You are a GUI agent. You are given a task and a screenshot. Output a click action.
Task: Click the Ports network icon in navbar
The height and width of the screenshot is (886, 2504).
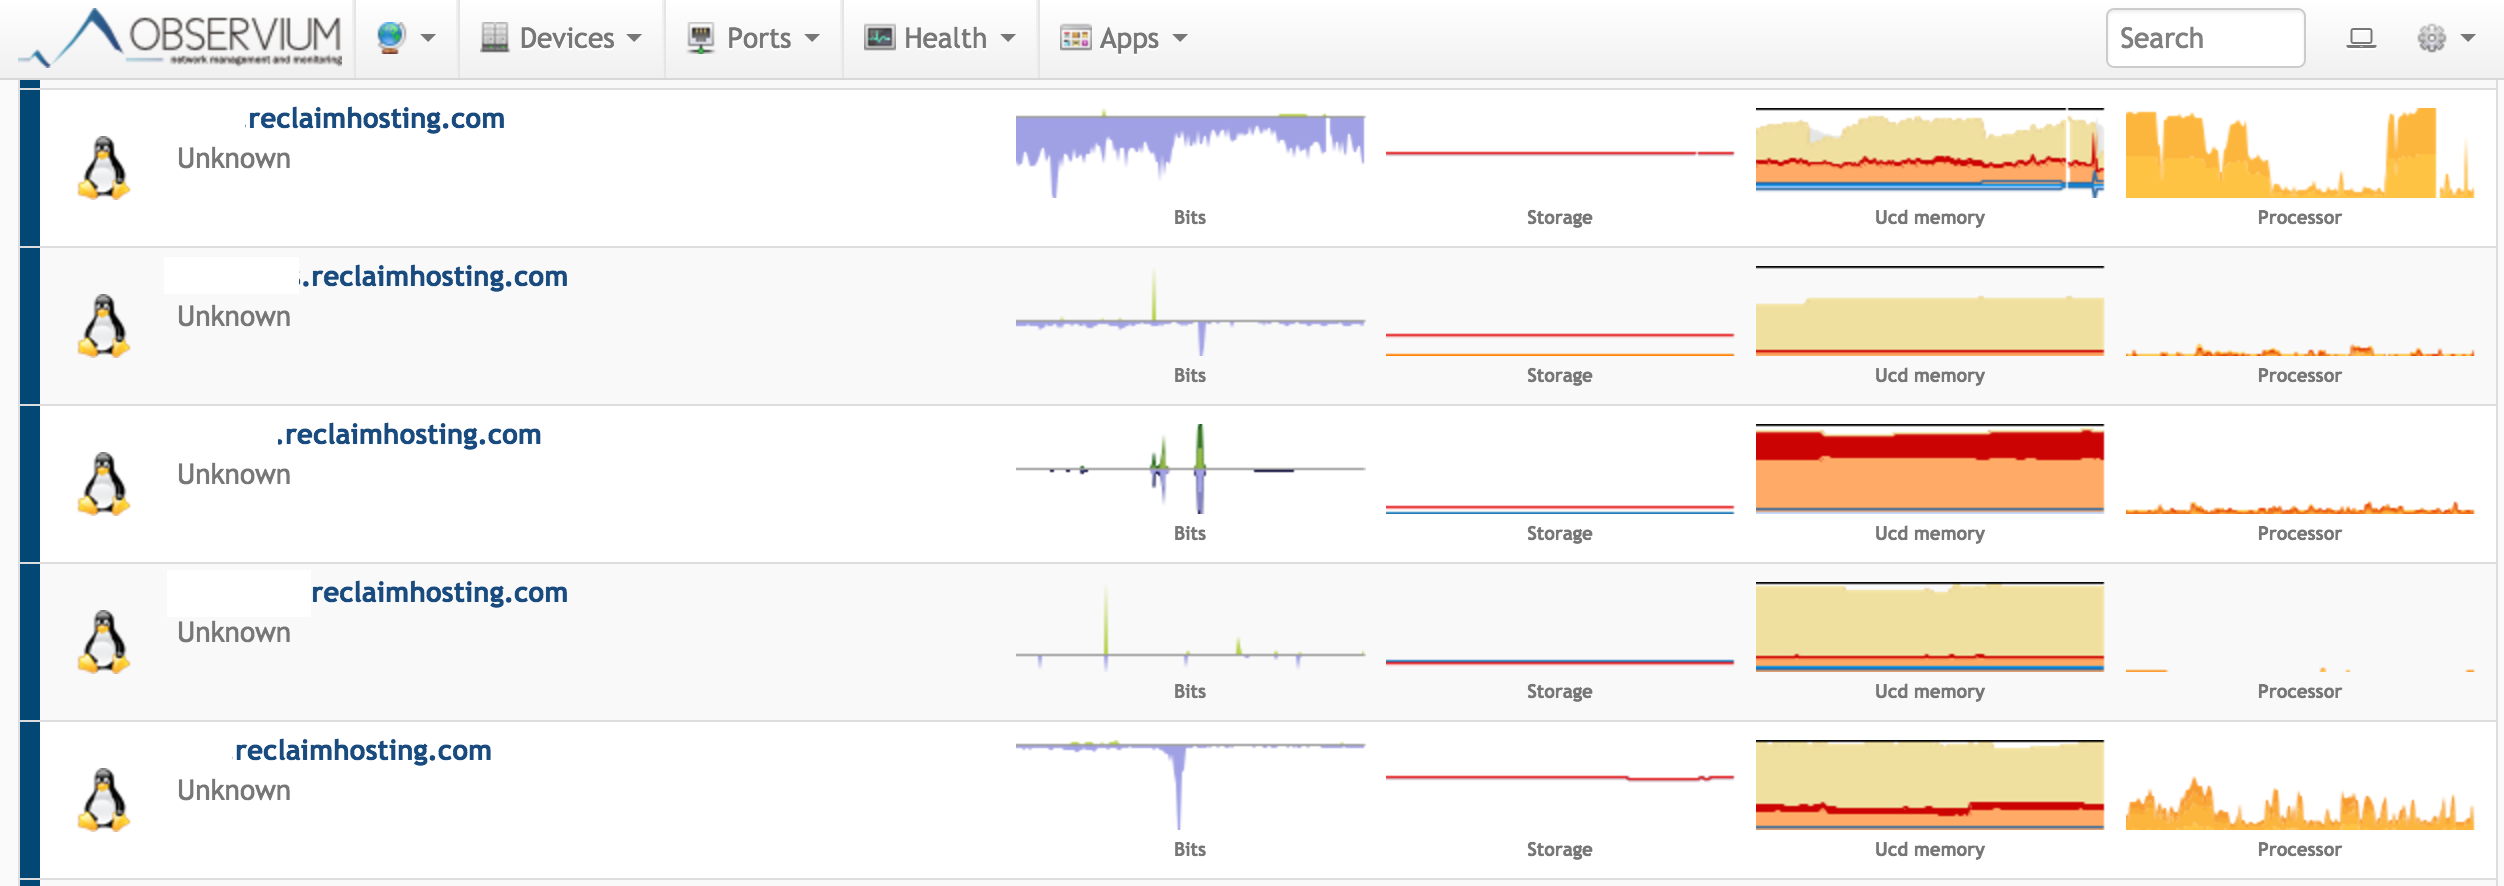(x=701, y=38)
